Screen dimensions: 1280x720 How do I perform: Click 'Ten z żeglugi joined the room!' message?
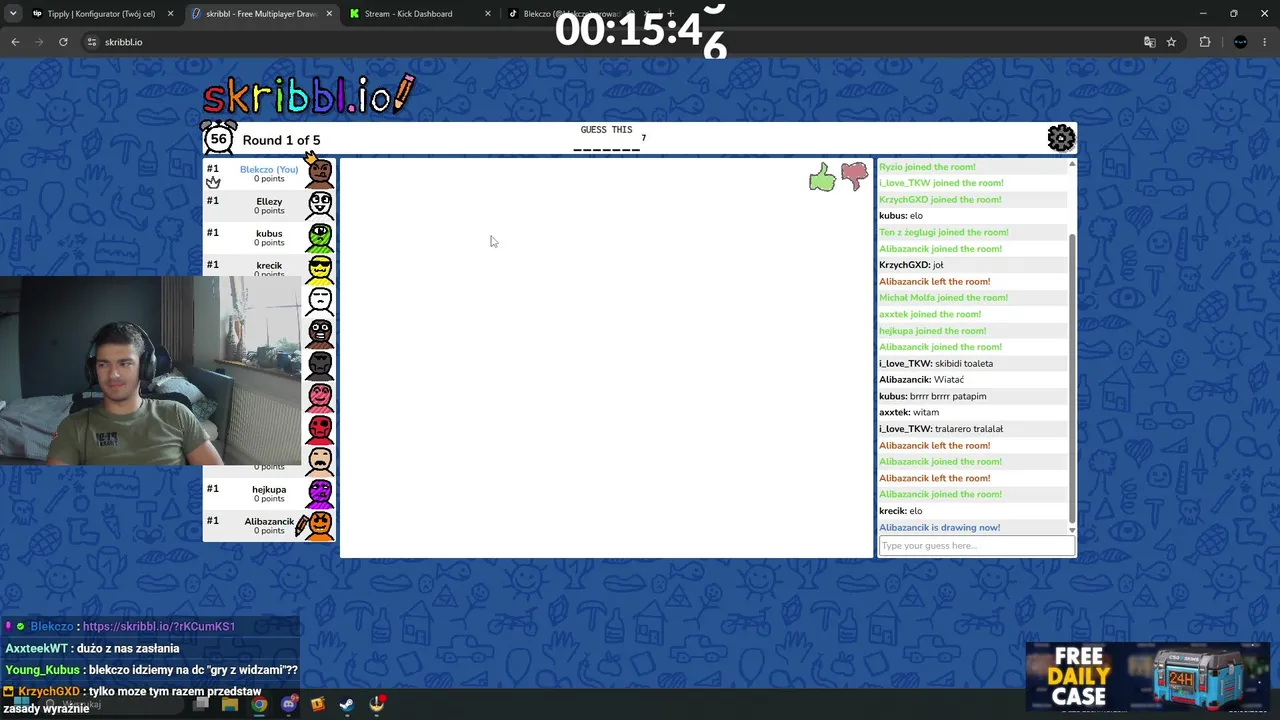click(943, 232)
